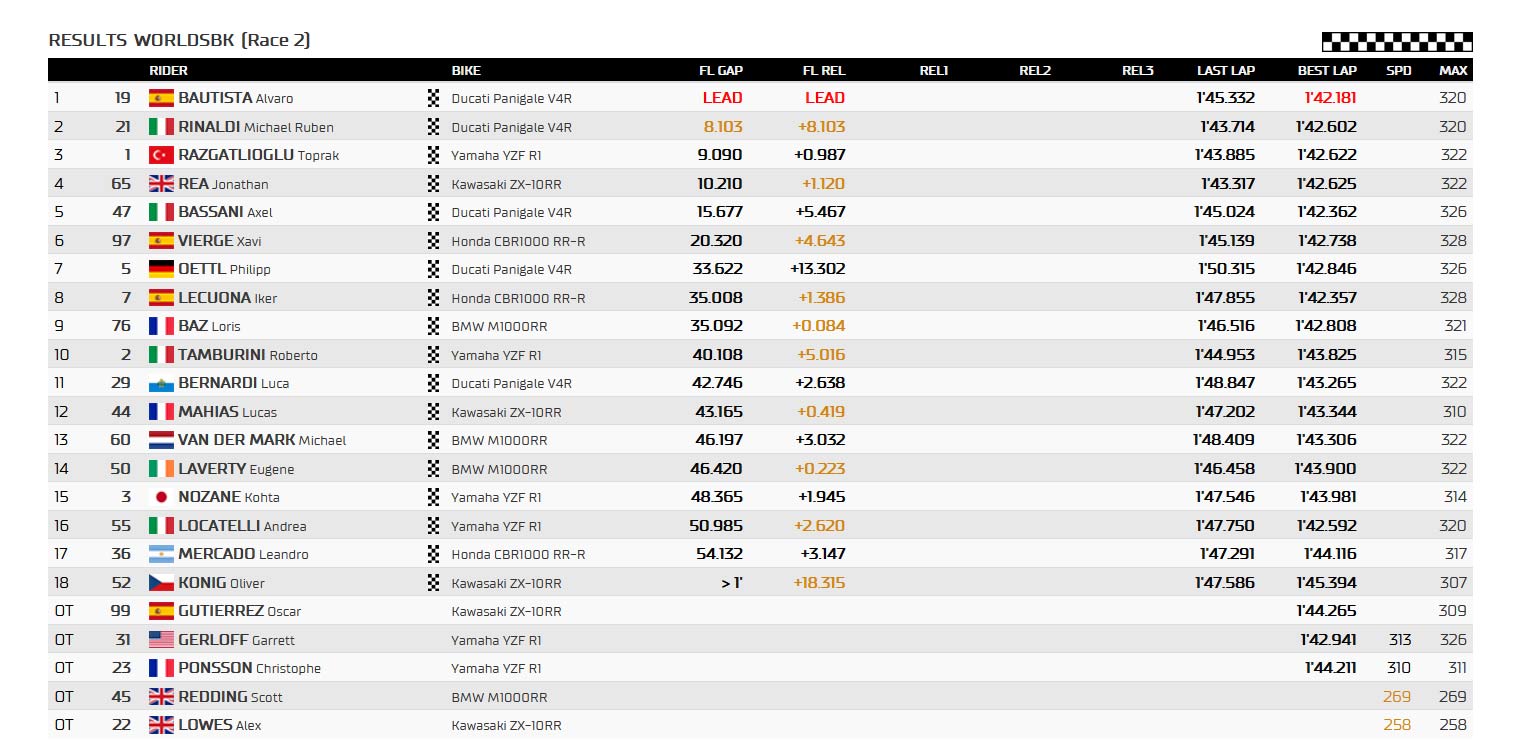The height and width of the screenshot is (754, 1536).
Task: Select Lowes's orange SPD value 258
Action: coord(1397,725)
